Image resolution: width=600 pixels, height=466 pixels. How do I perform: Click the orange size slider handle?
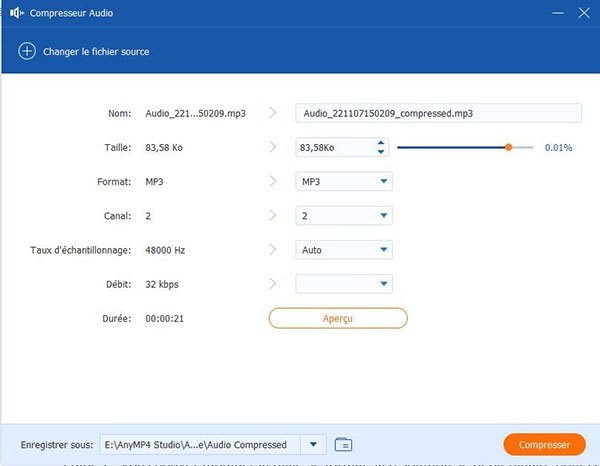pos(509,147)
